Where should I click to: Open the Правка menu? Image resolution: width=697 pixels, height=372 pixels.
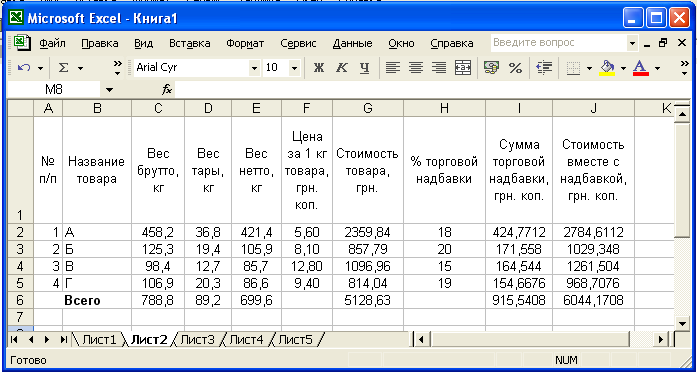100,44
